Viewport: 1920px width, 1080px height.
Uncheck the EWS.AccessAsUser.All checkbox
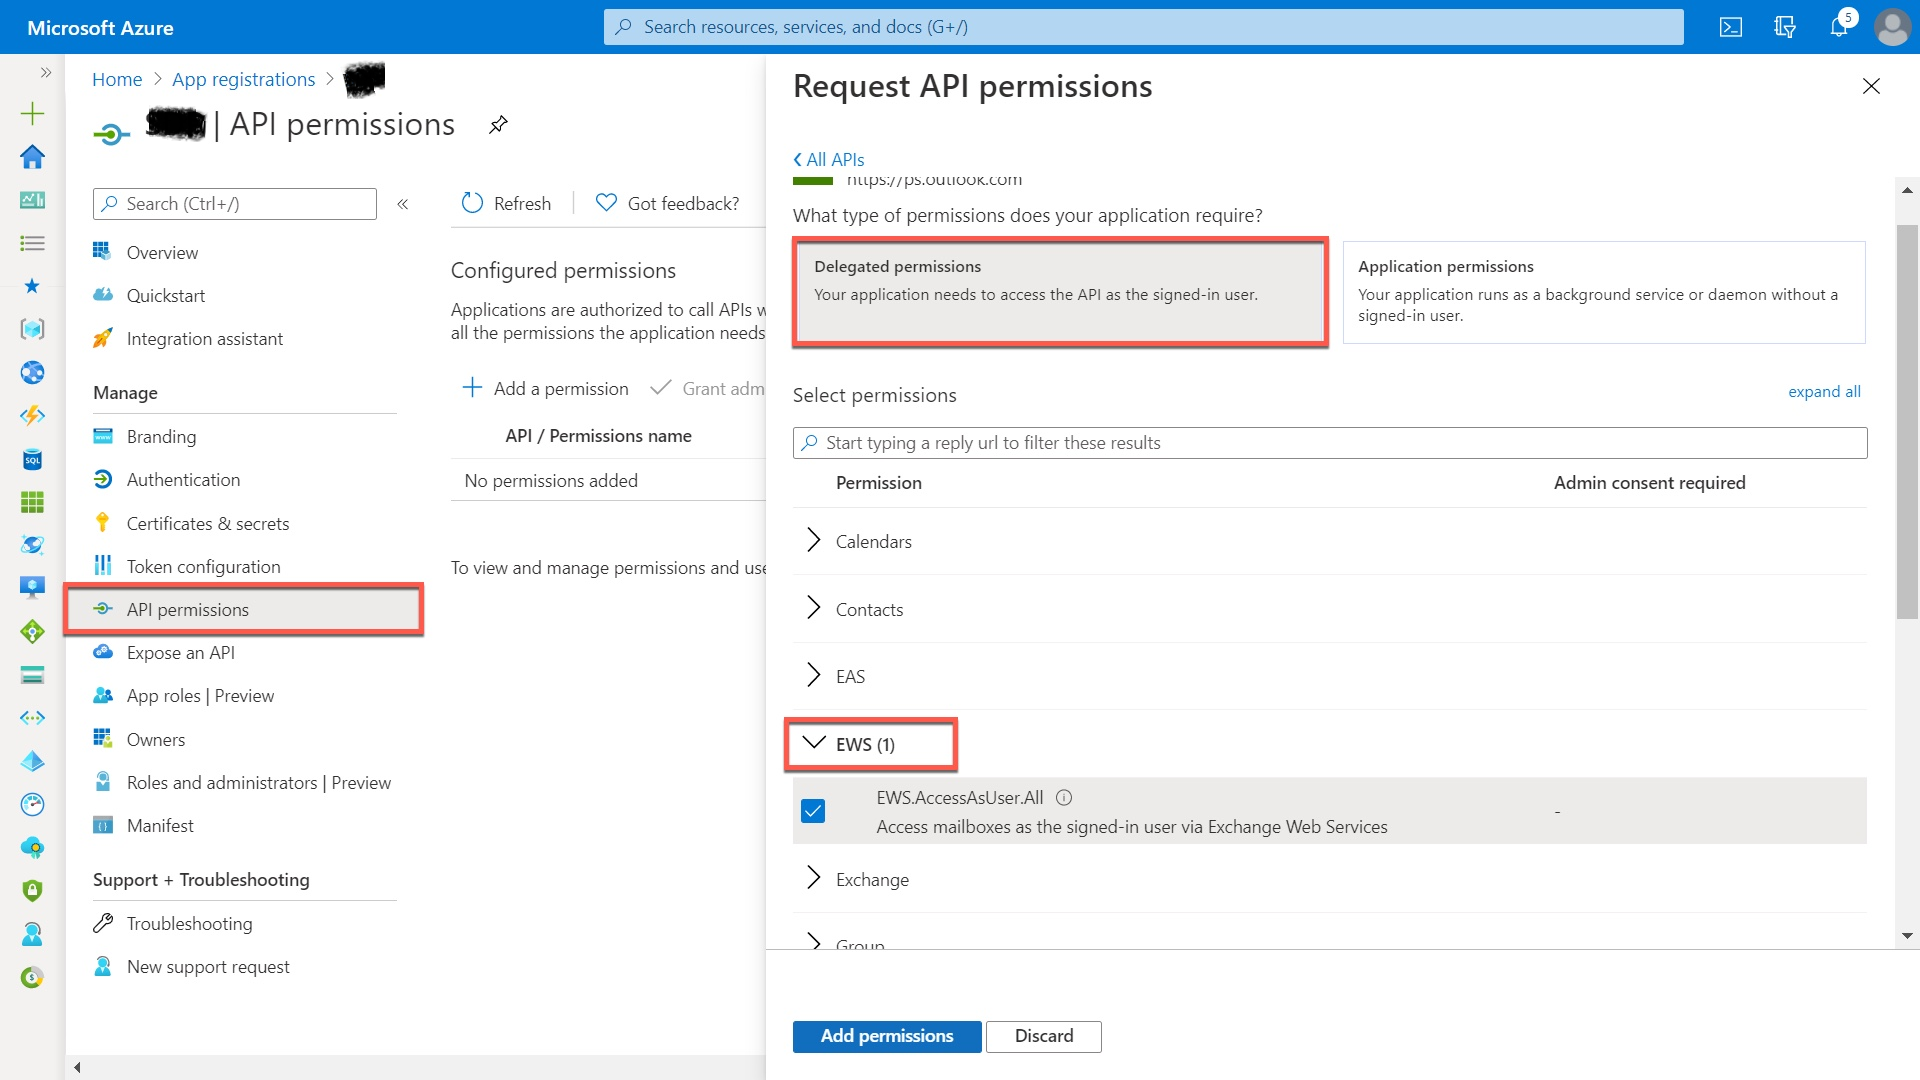[813, 811]
